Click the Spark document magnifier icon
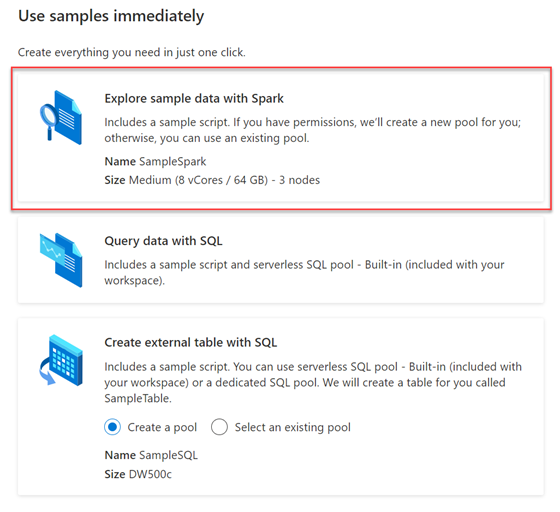 pyautogui.click(x=61, y=117)
